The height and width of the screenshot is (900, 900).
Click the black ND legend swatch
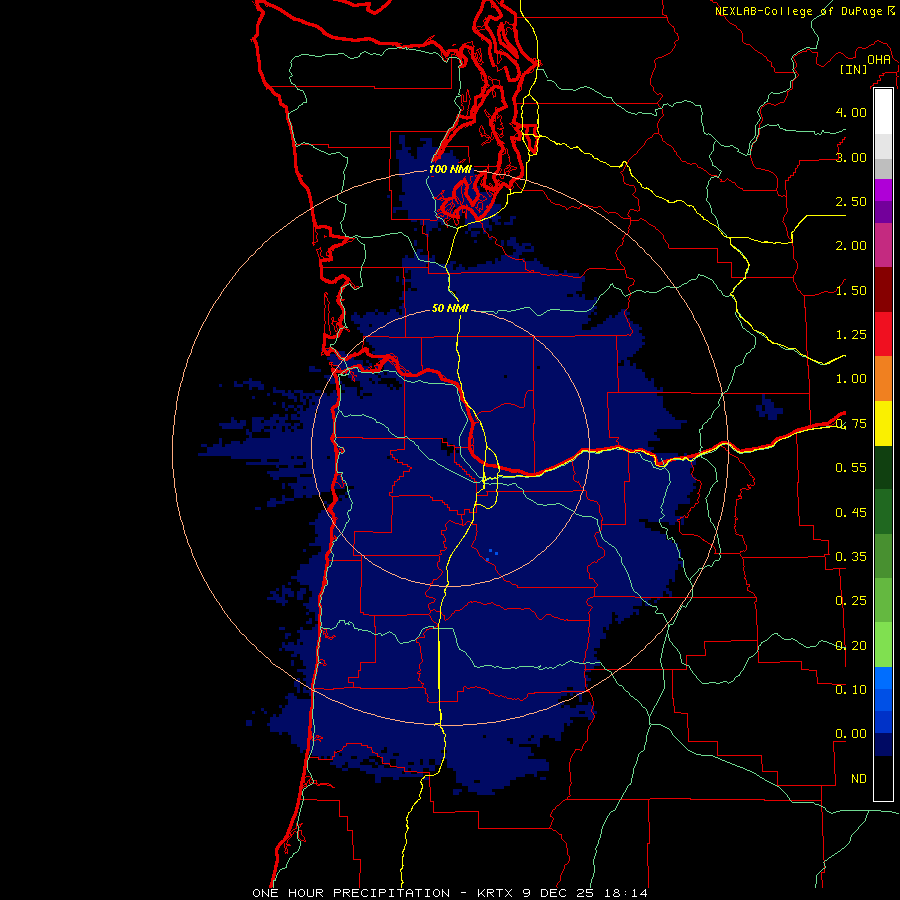tap(883, 778)
